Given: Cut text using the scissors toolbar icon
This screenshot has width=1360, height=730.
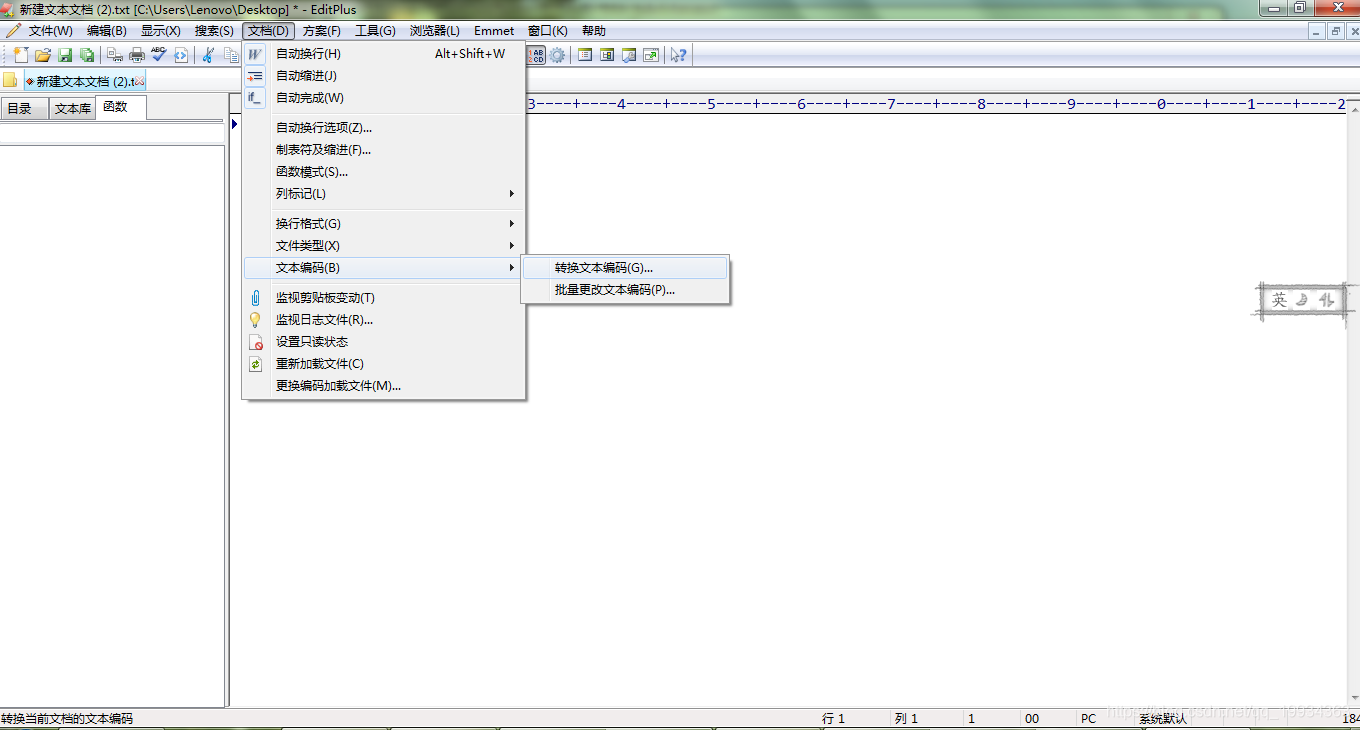Looking at the screenshot, I should coord(209,55).
